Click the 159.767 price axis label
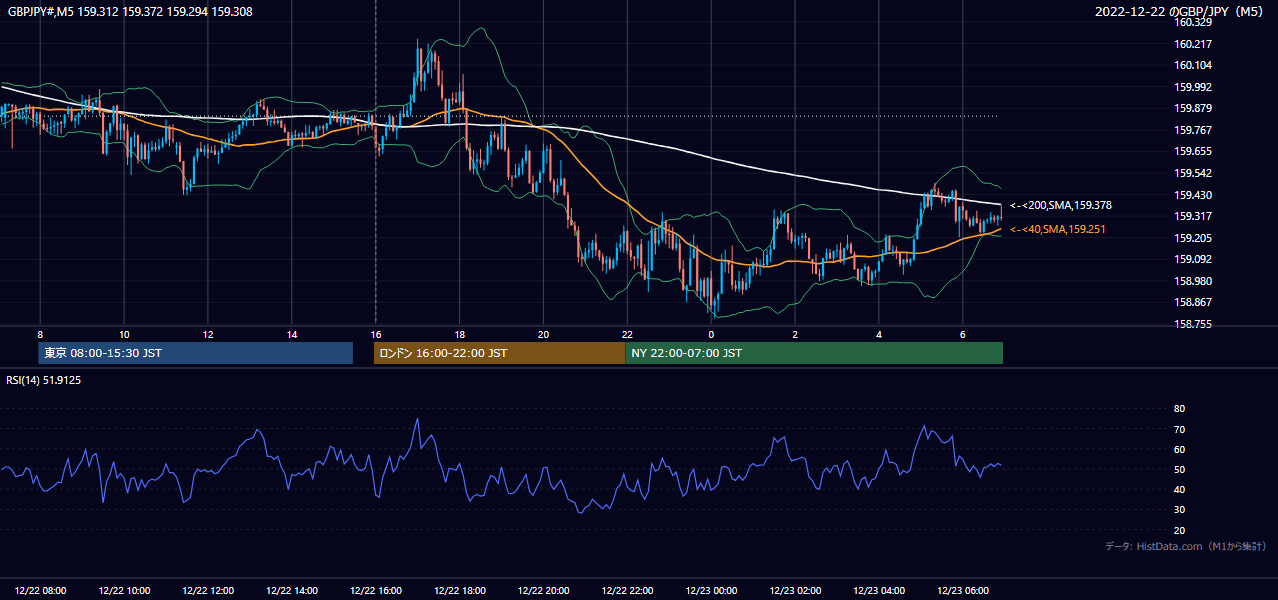 click(1193, 130)
